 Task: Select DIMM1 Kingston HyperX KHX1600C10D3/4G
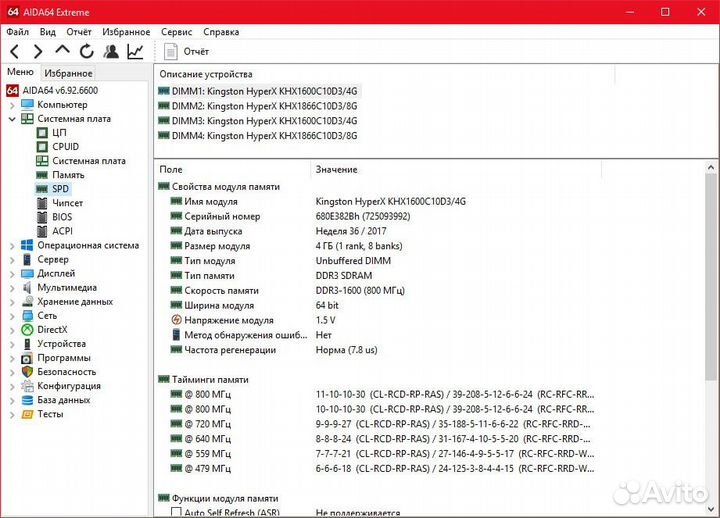pyautogui.click(x=258, y=91)
